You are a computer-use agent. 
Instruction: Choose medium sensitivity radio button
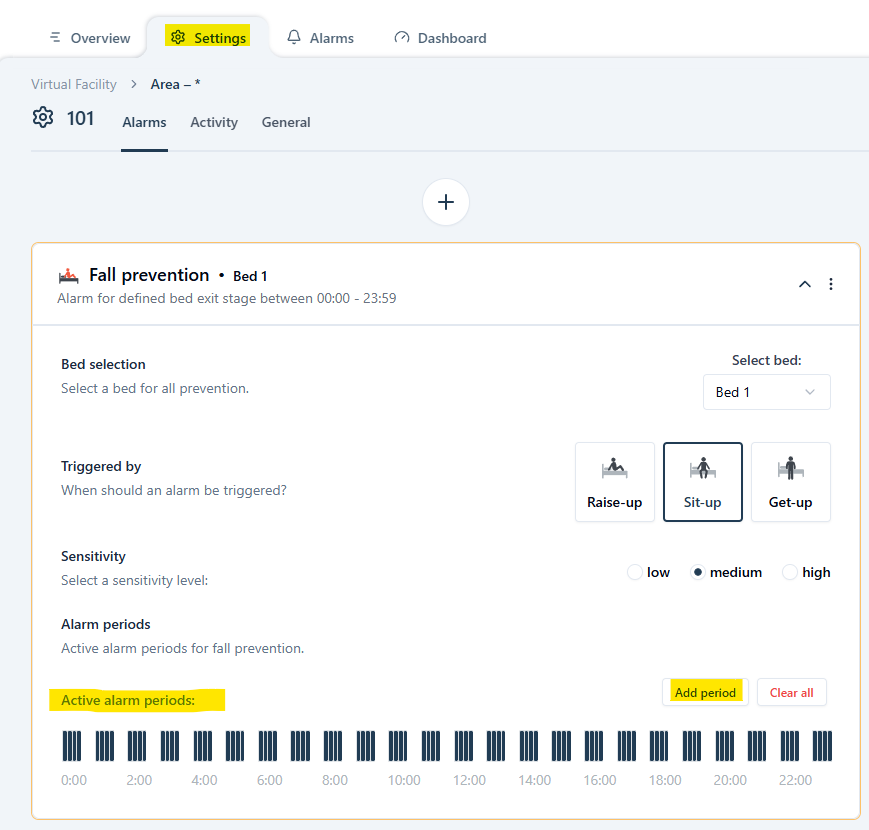pos(698,573)
